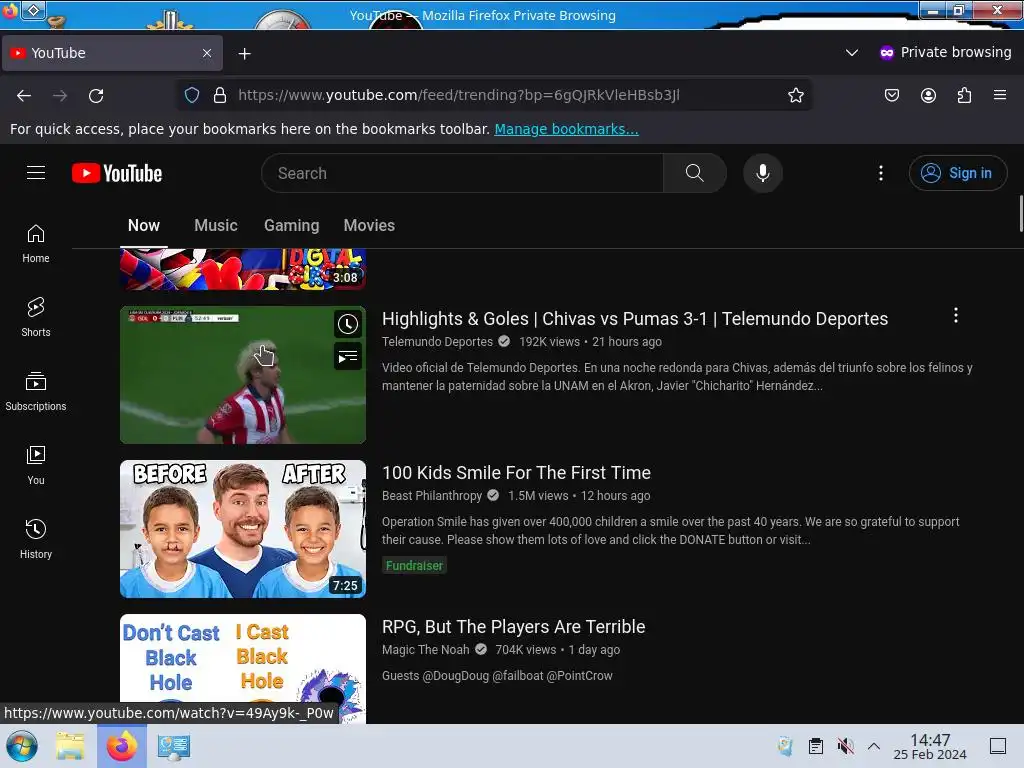Add Chivas video to Watch later

tap(347, 324)
